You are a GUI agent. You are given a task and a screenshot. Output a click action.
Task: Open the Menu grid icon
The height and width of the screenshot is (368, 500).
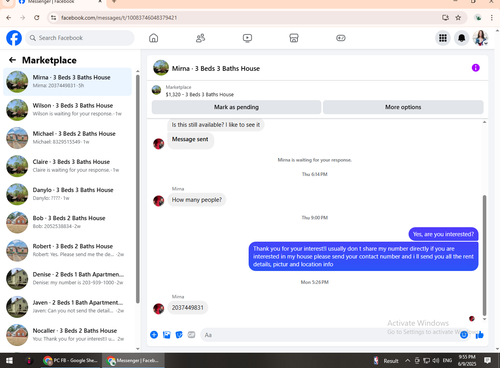[x=443, y=38]
